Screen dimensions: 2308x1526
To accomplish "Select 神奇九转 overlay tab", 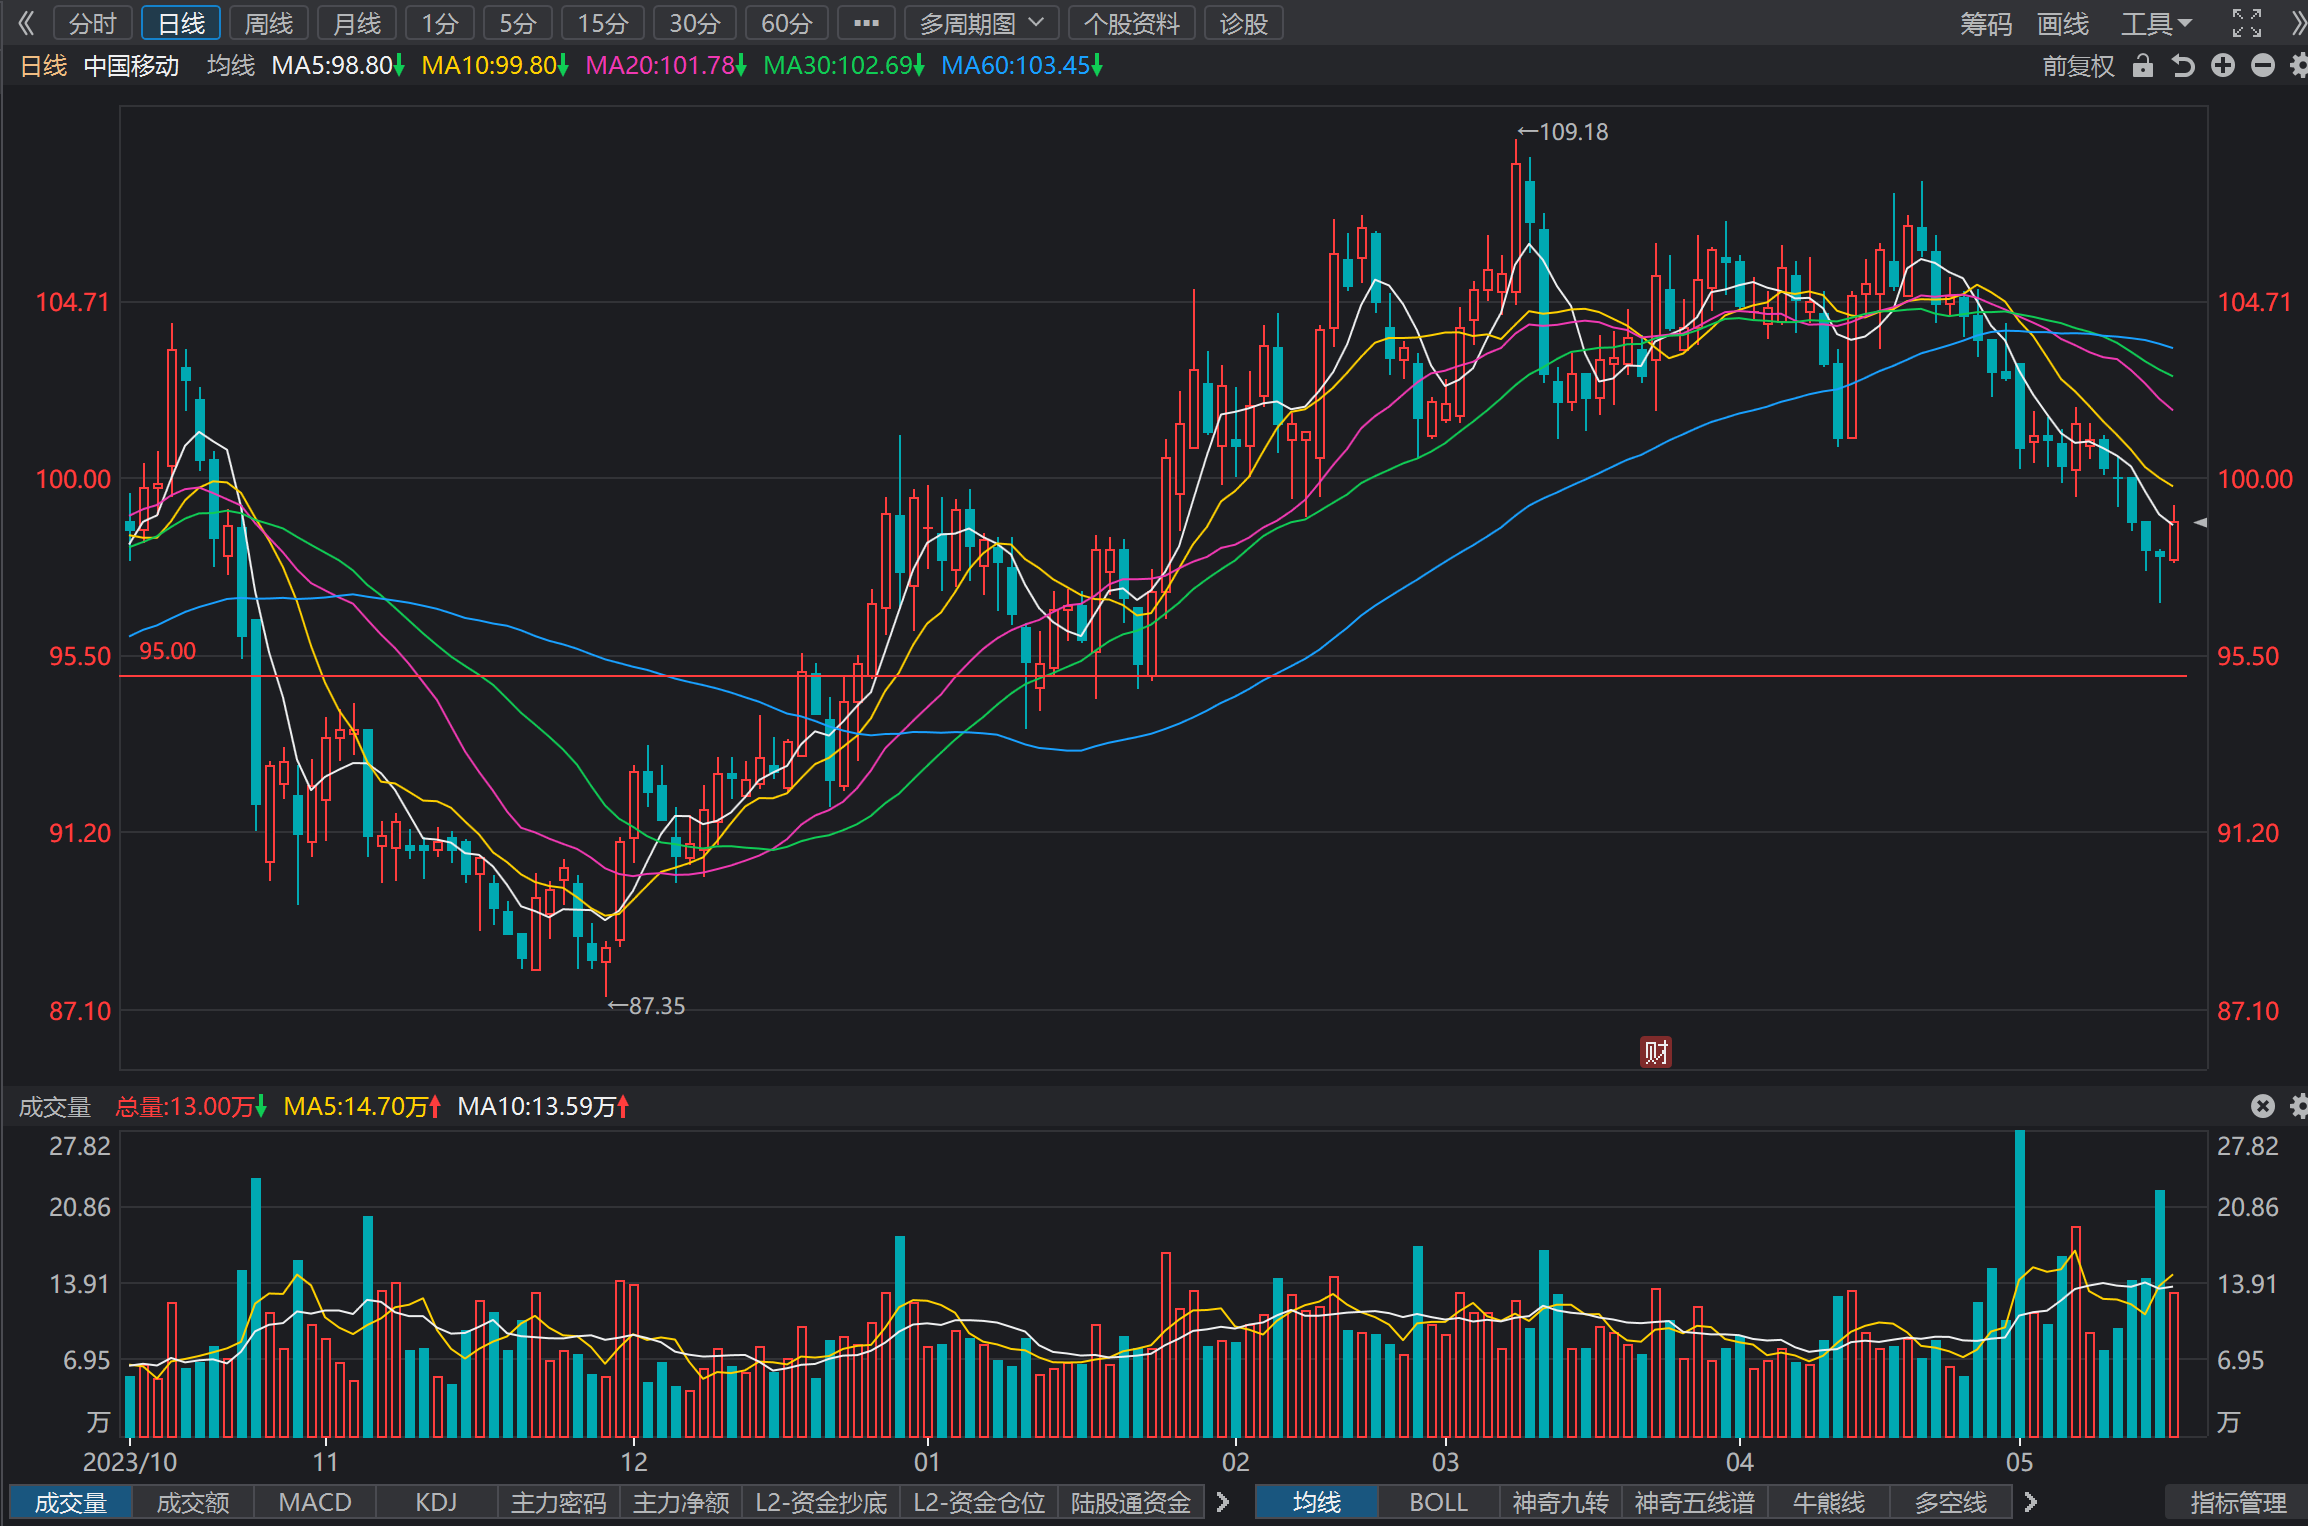I will 1560,1502.
